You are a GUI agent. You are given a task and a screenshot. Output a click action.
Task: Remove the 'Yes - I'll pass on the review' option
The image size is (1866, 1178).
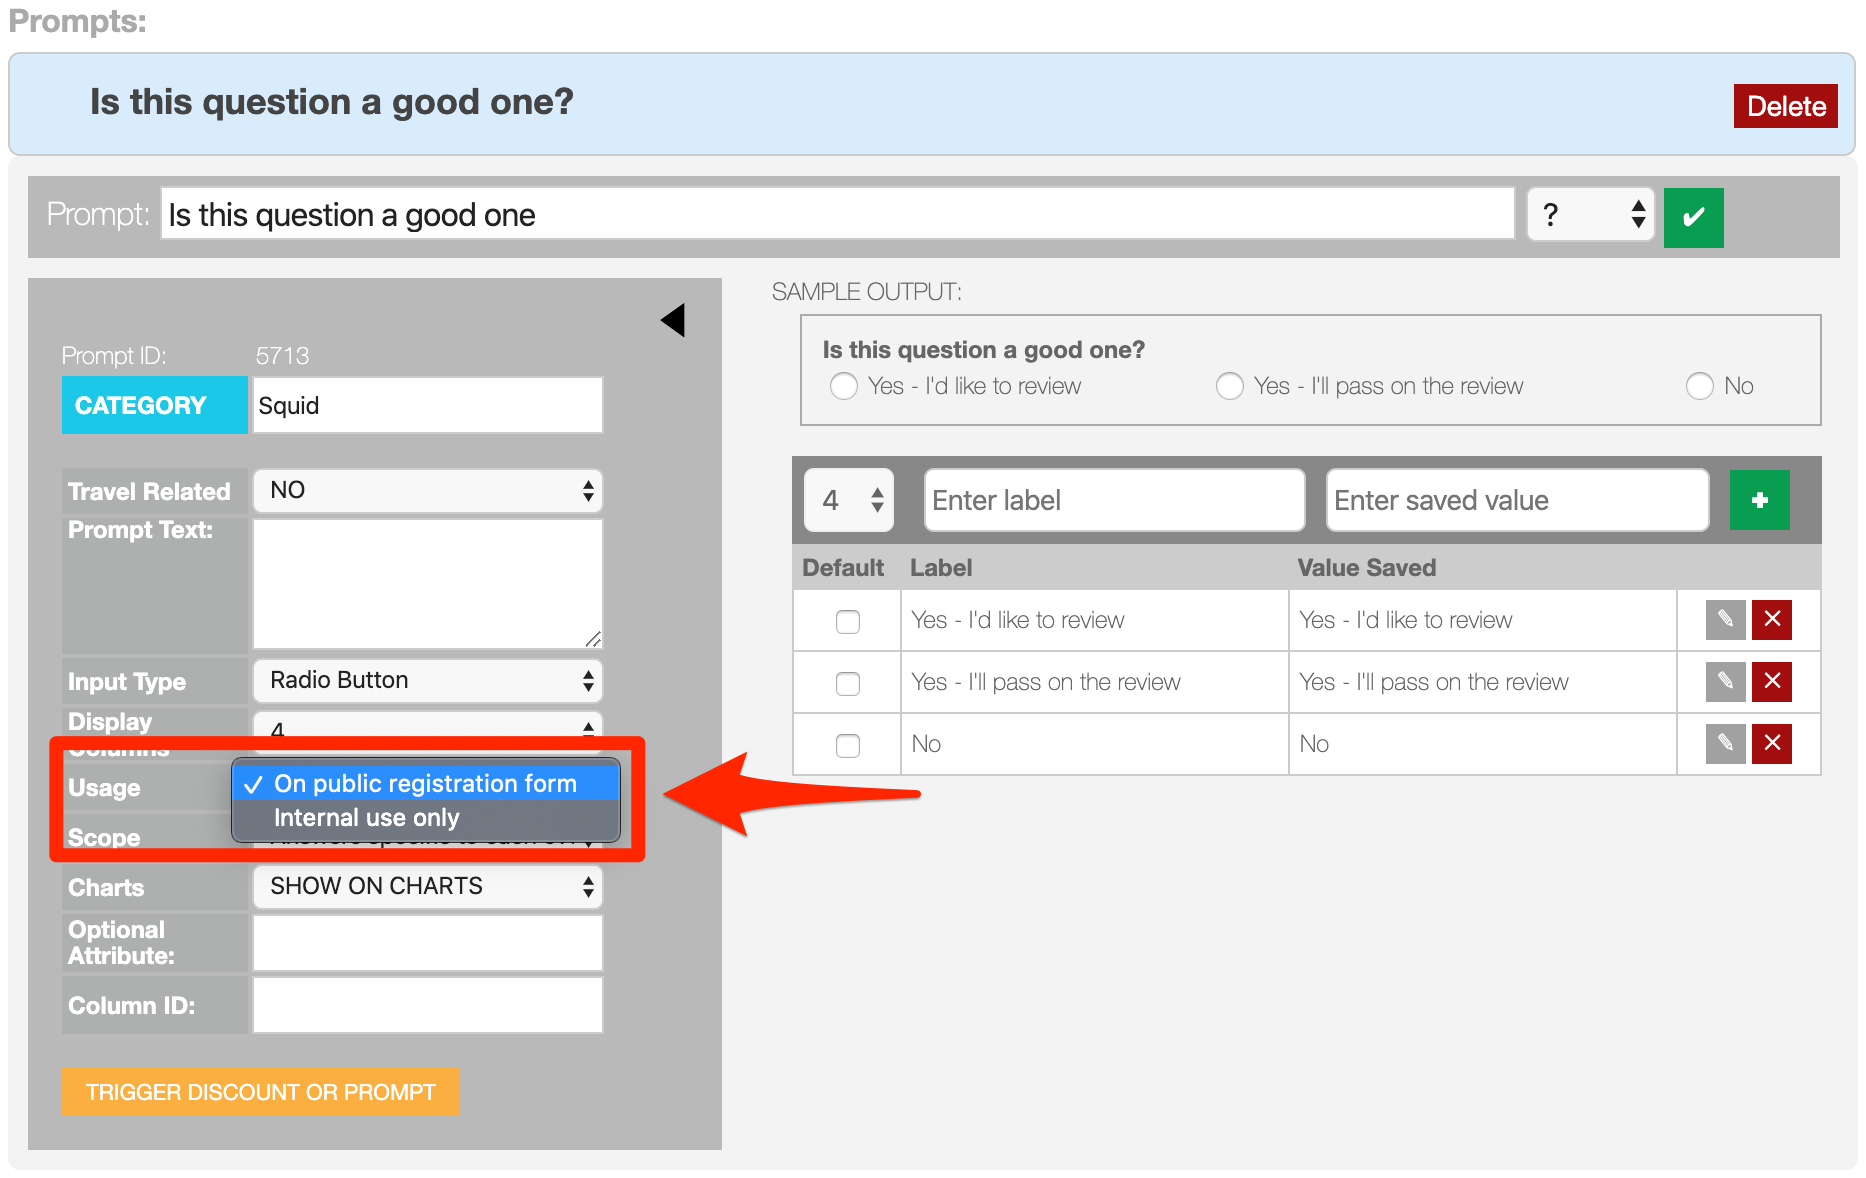(1771, 682)
